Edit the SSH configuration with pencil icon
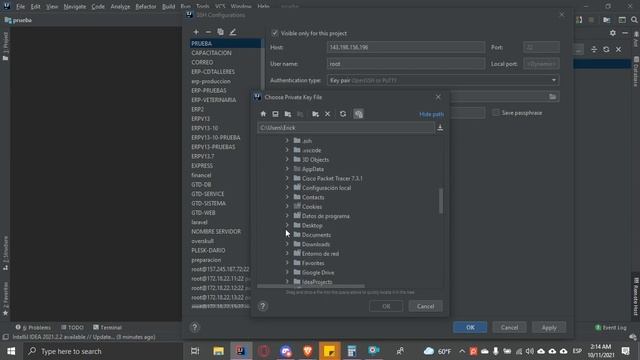The width and height of the screenshot is (640, 360). pyautogui.click(x=233, y=32)
